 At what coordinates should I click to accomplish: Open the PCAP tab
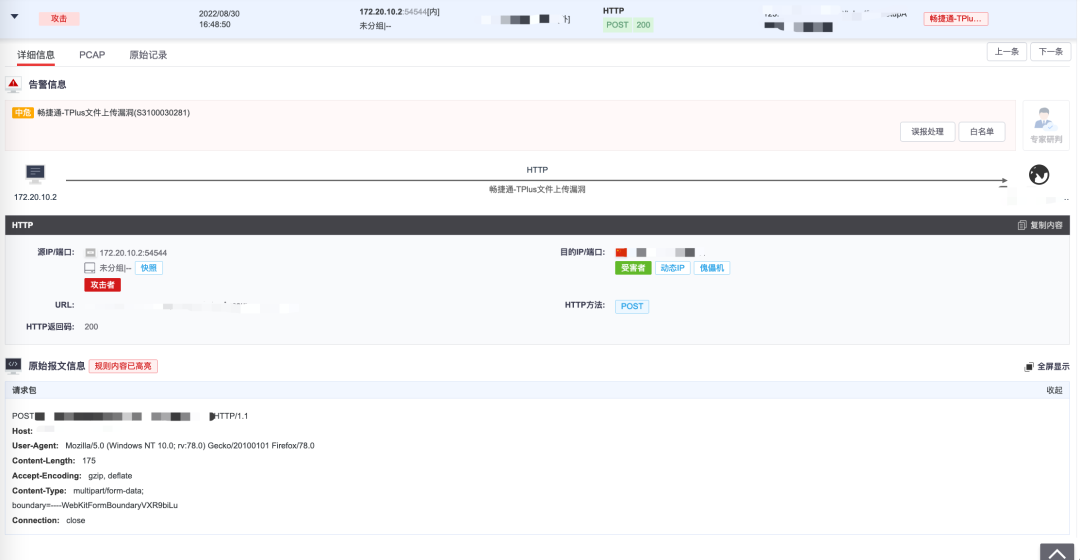click(92, 55)
